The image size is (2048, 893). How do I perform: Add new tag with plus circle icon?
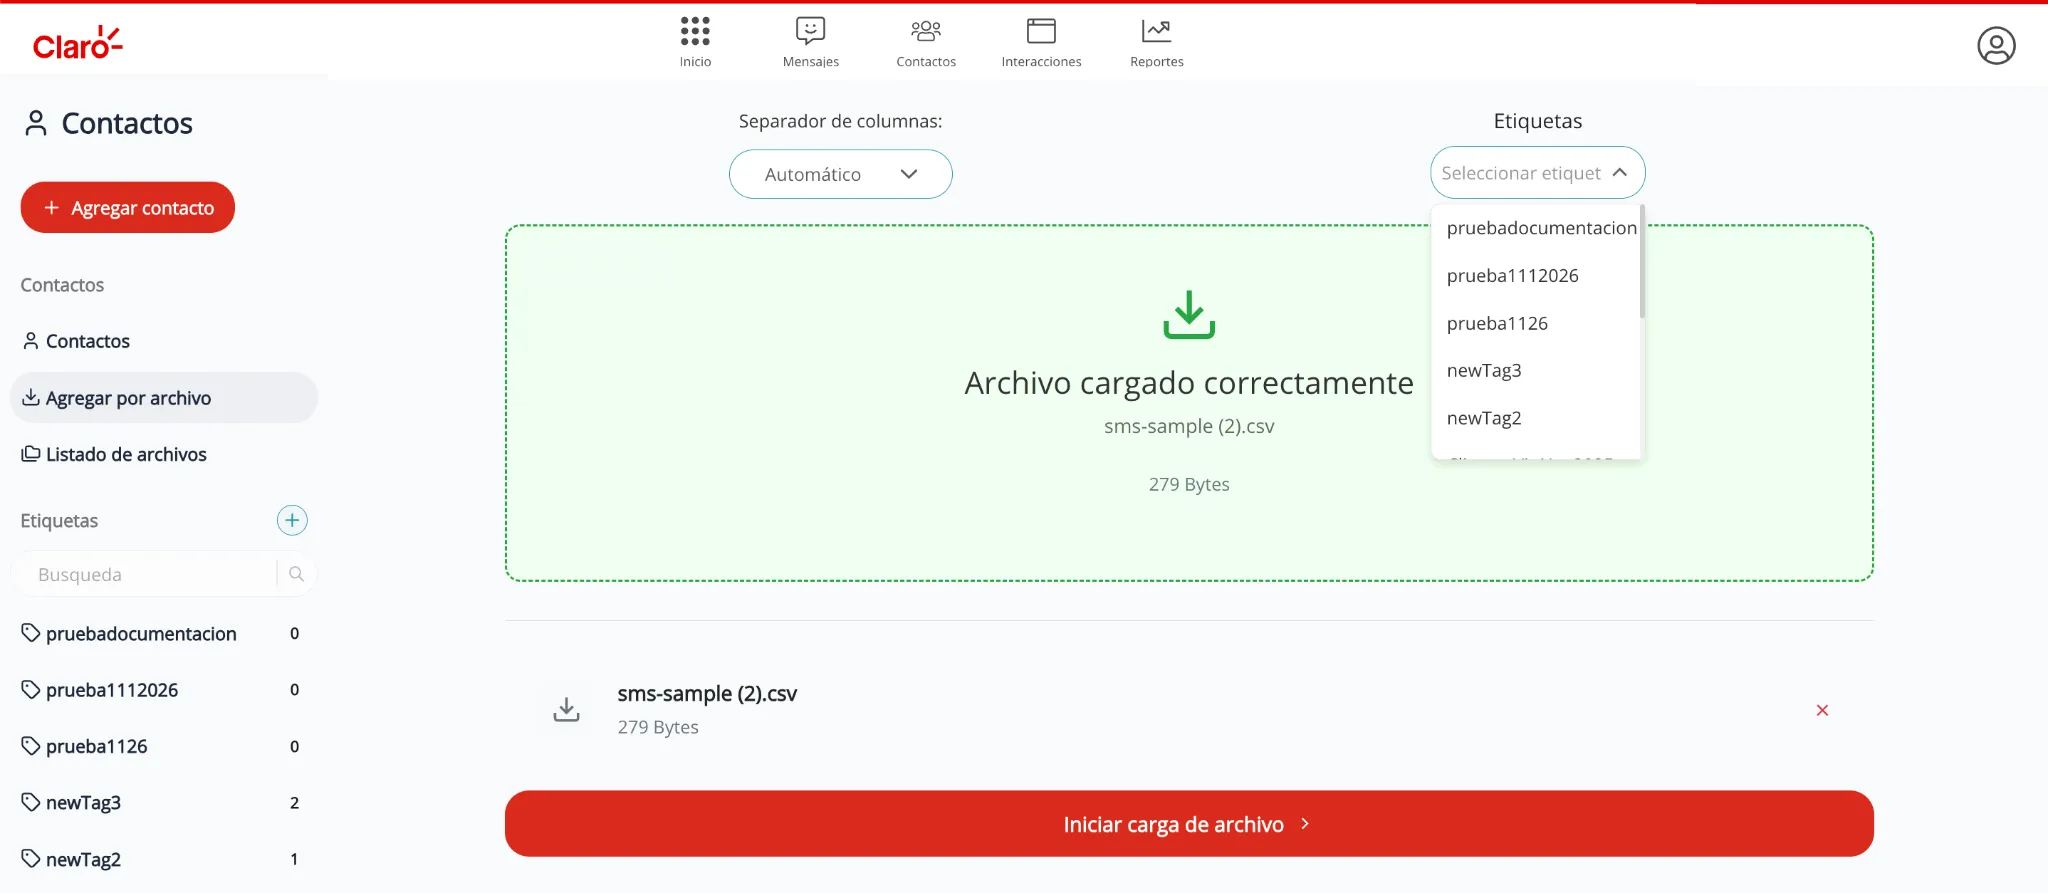tap(292, 520)
